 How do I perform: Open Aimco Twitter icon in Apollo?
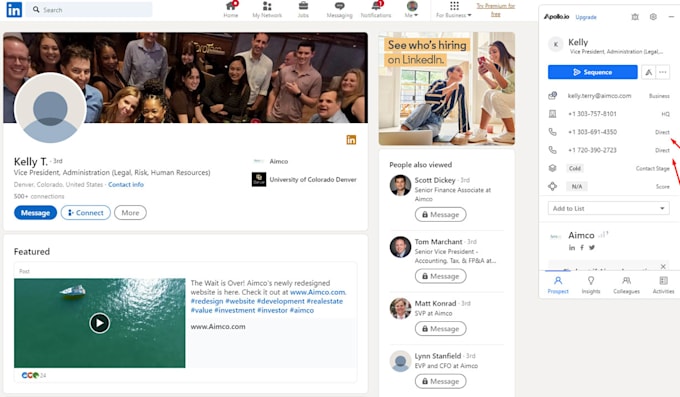(592, 248)
